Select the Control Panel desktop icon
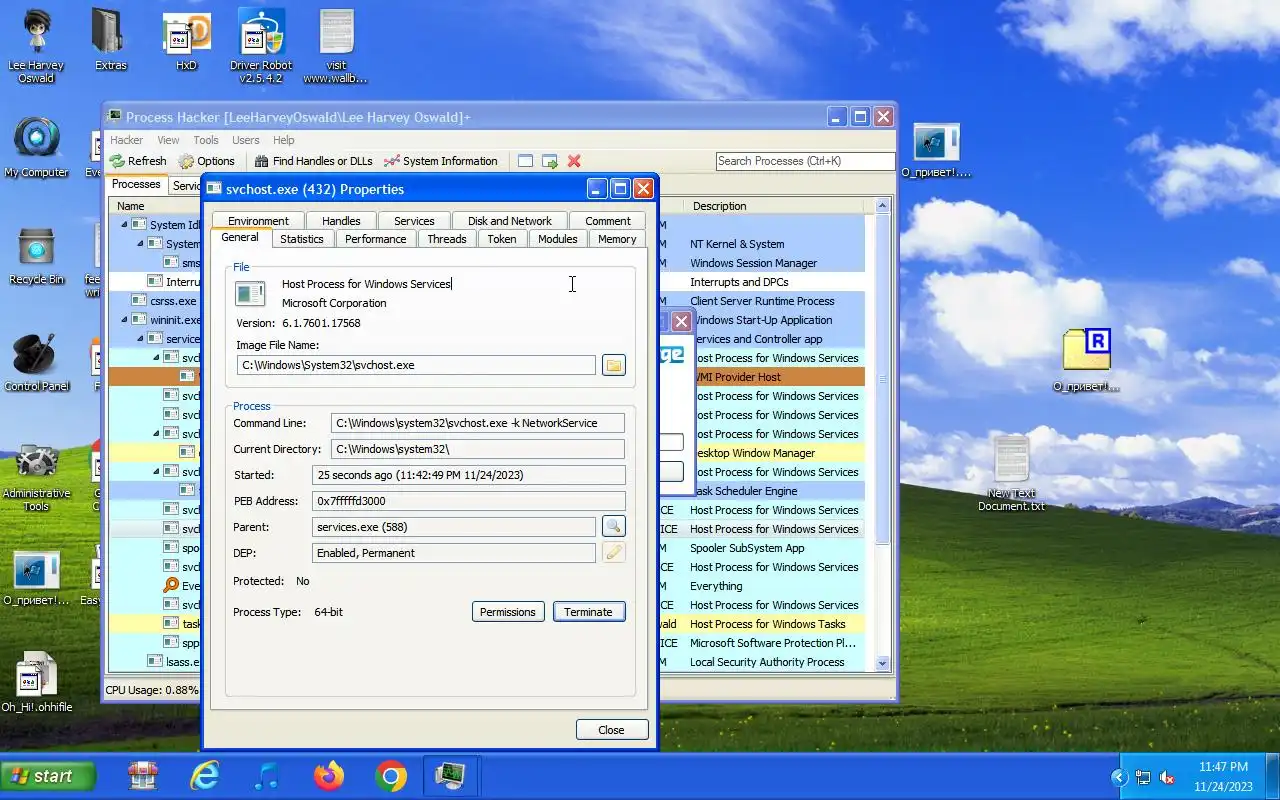The image size is (1280, 800). click(36, 363)
